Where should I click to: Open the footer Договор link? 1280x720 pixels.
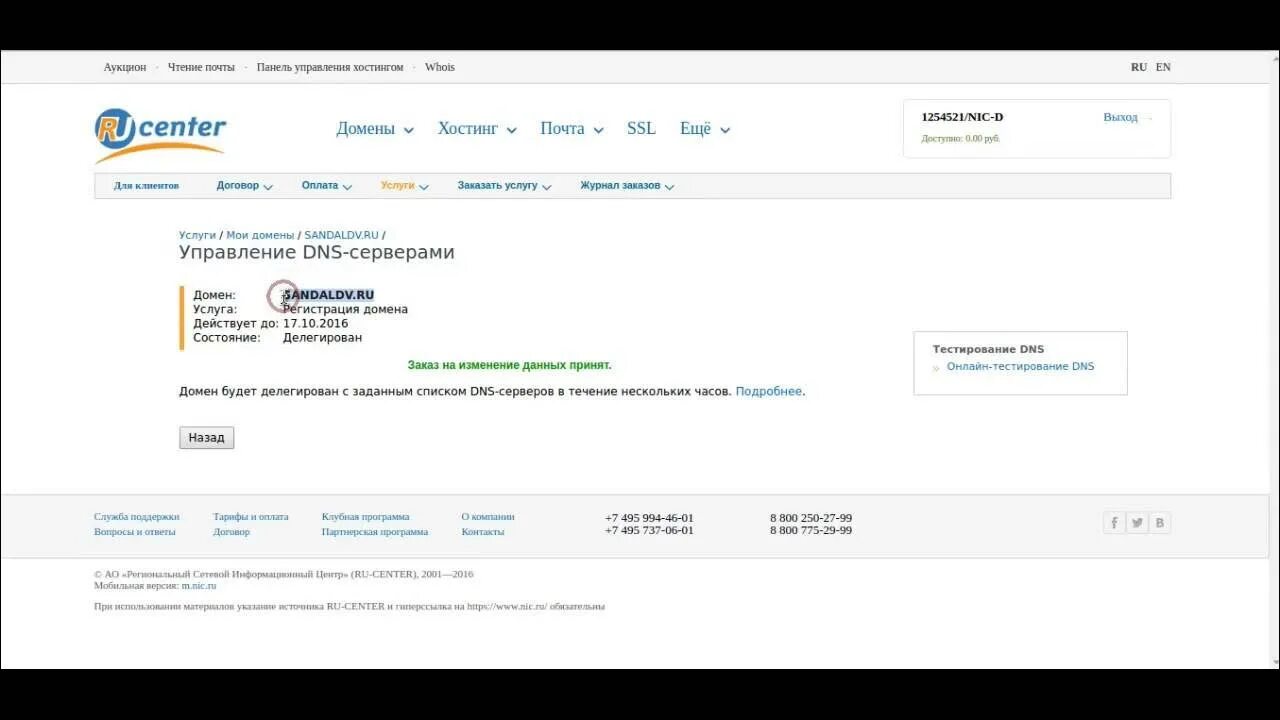click(x=231, y=532)
